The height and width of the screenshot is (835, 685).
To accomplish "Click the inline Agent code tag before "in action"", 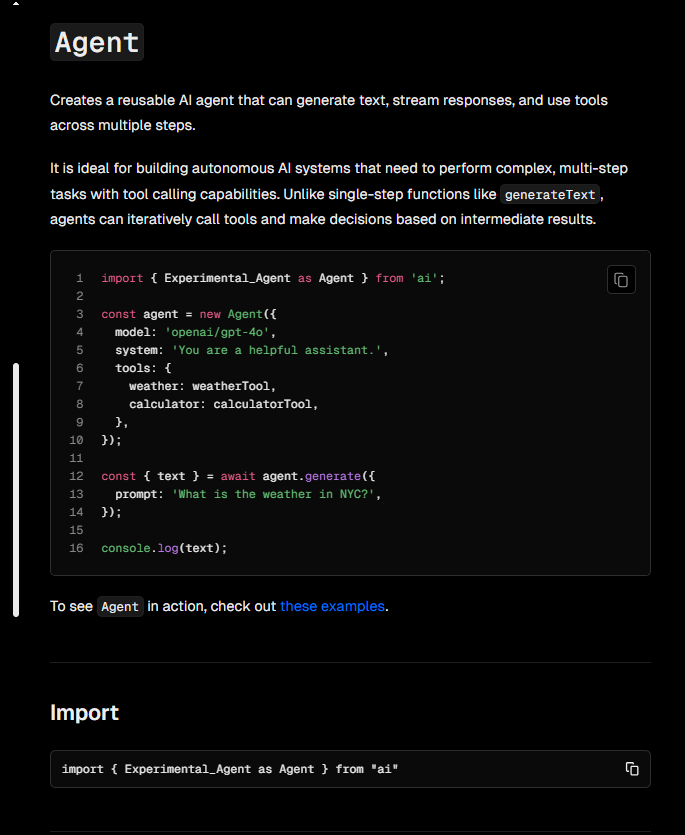I will (x=120, y=607).
